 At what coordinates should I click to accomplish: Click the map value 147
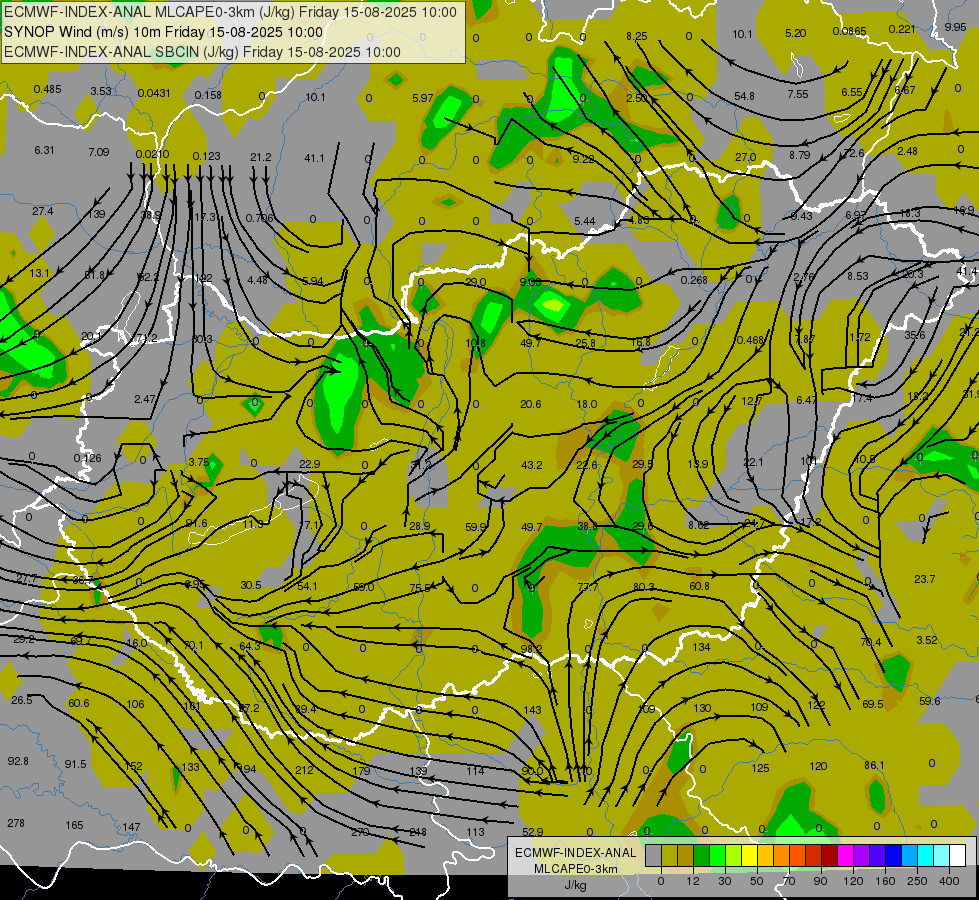pyautogui.click(x=131, y=827)
